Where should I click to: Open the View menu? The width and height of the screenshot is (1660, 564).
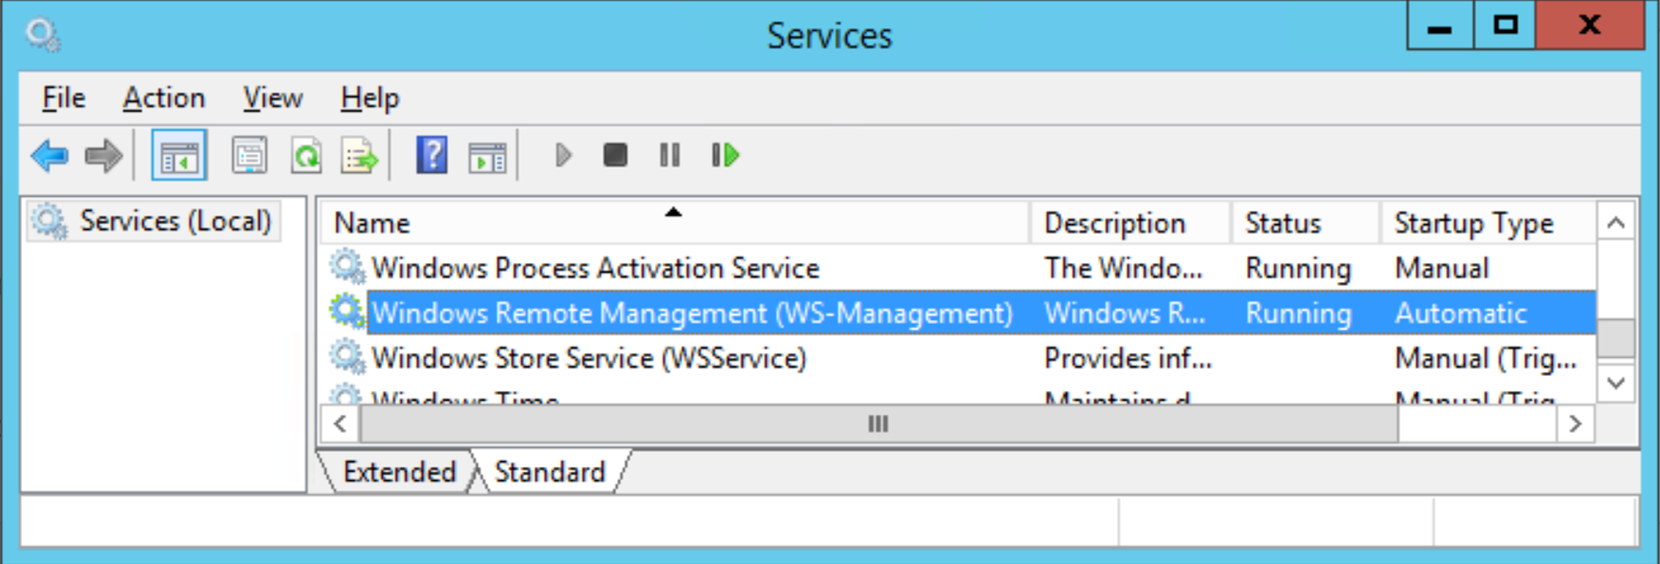point(272,98)
